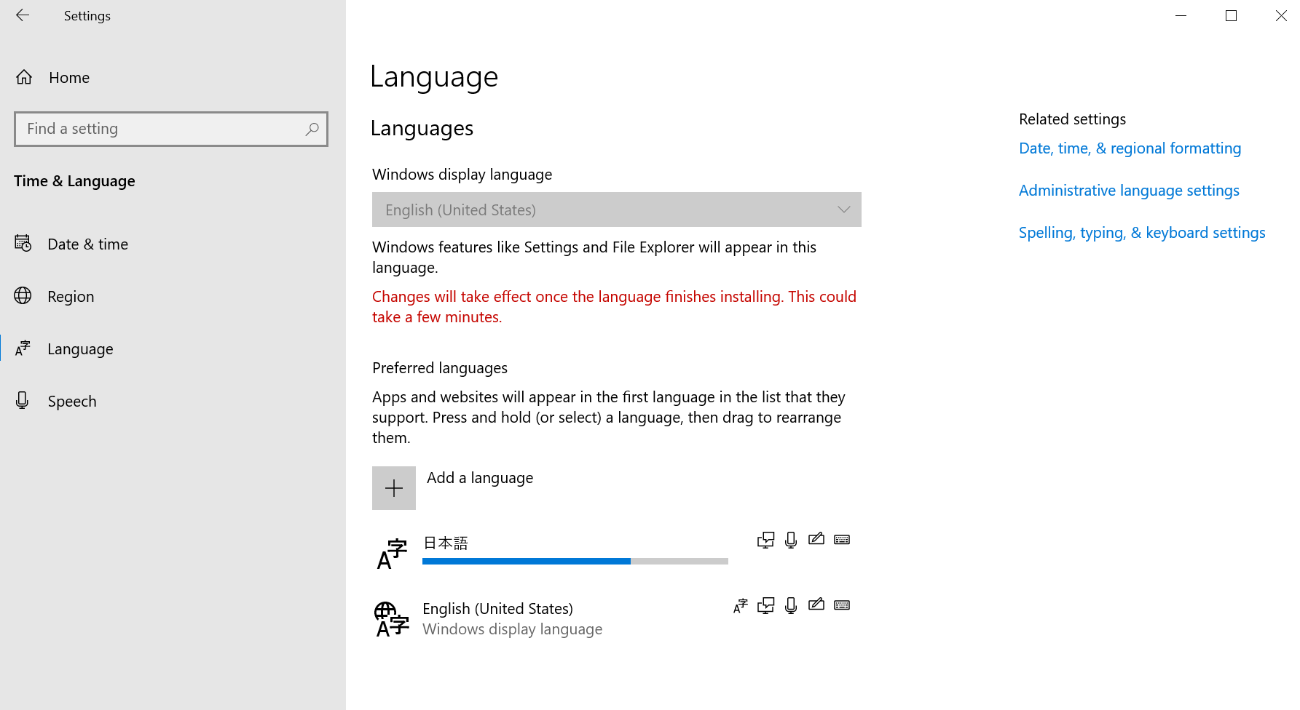Viewport: 1300px width, 710px height.
Task: Click the text-to-speech icon on English row
Action: click(x=766, y=606)
